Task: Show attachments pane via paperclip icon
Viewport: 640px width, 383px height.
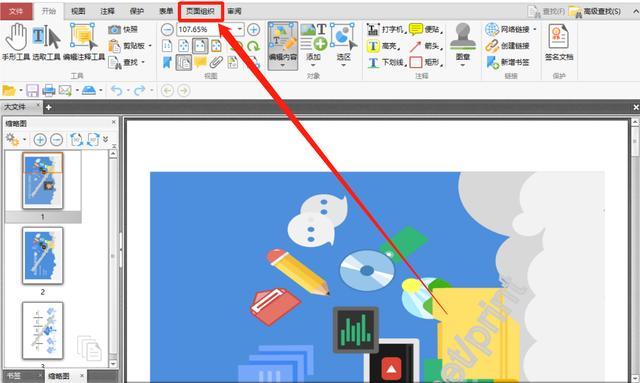Action: (x=216, y=62)
